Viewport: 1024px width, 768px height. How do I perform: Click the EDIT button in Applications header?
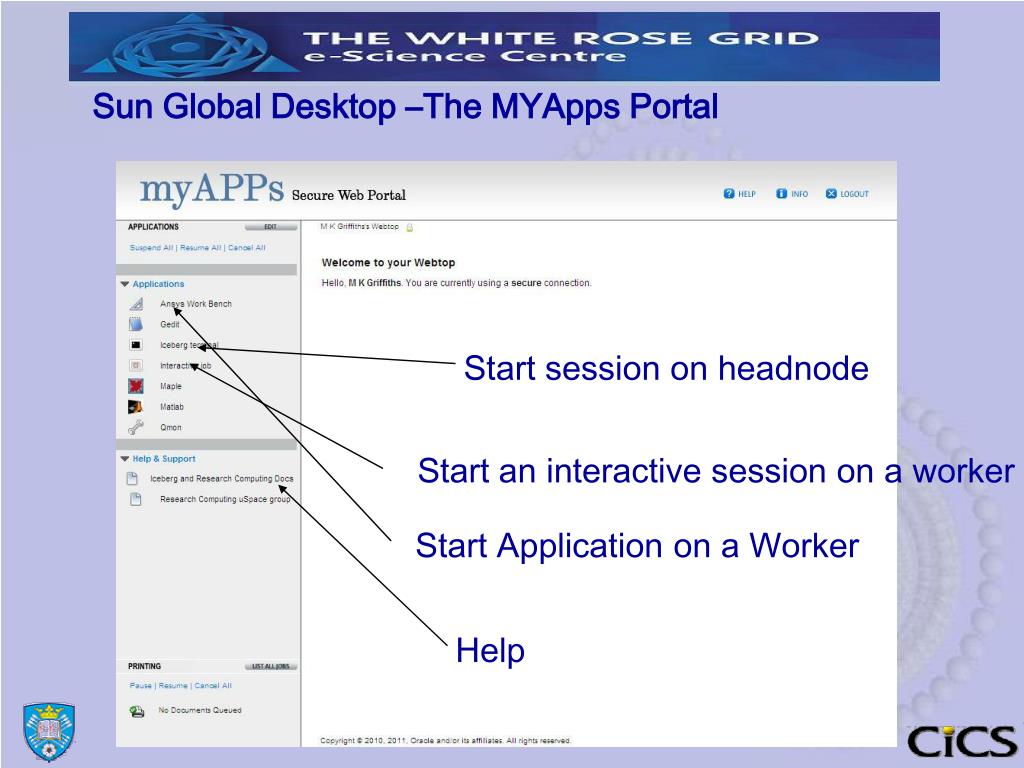click(270, 227)
